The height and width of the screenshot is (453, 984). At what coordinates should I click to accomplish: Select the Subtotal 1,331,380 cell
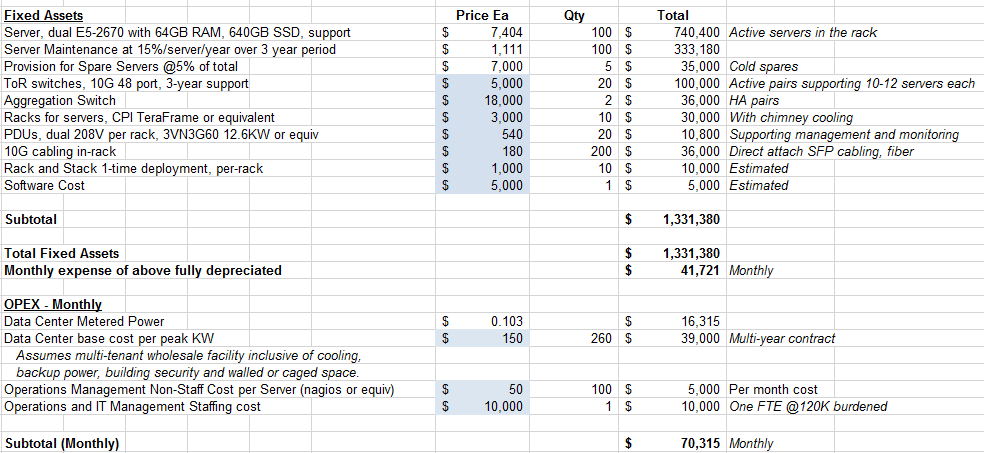[x=673, y=220]
